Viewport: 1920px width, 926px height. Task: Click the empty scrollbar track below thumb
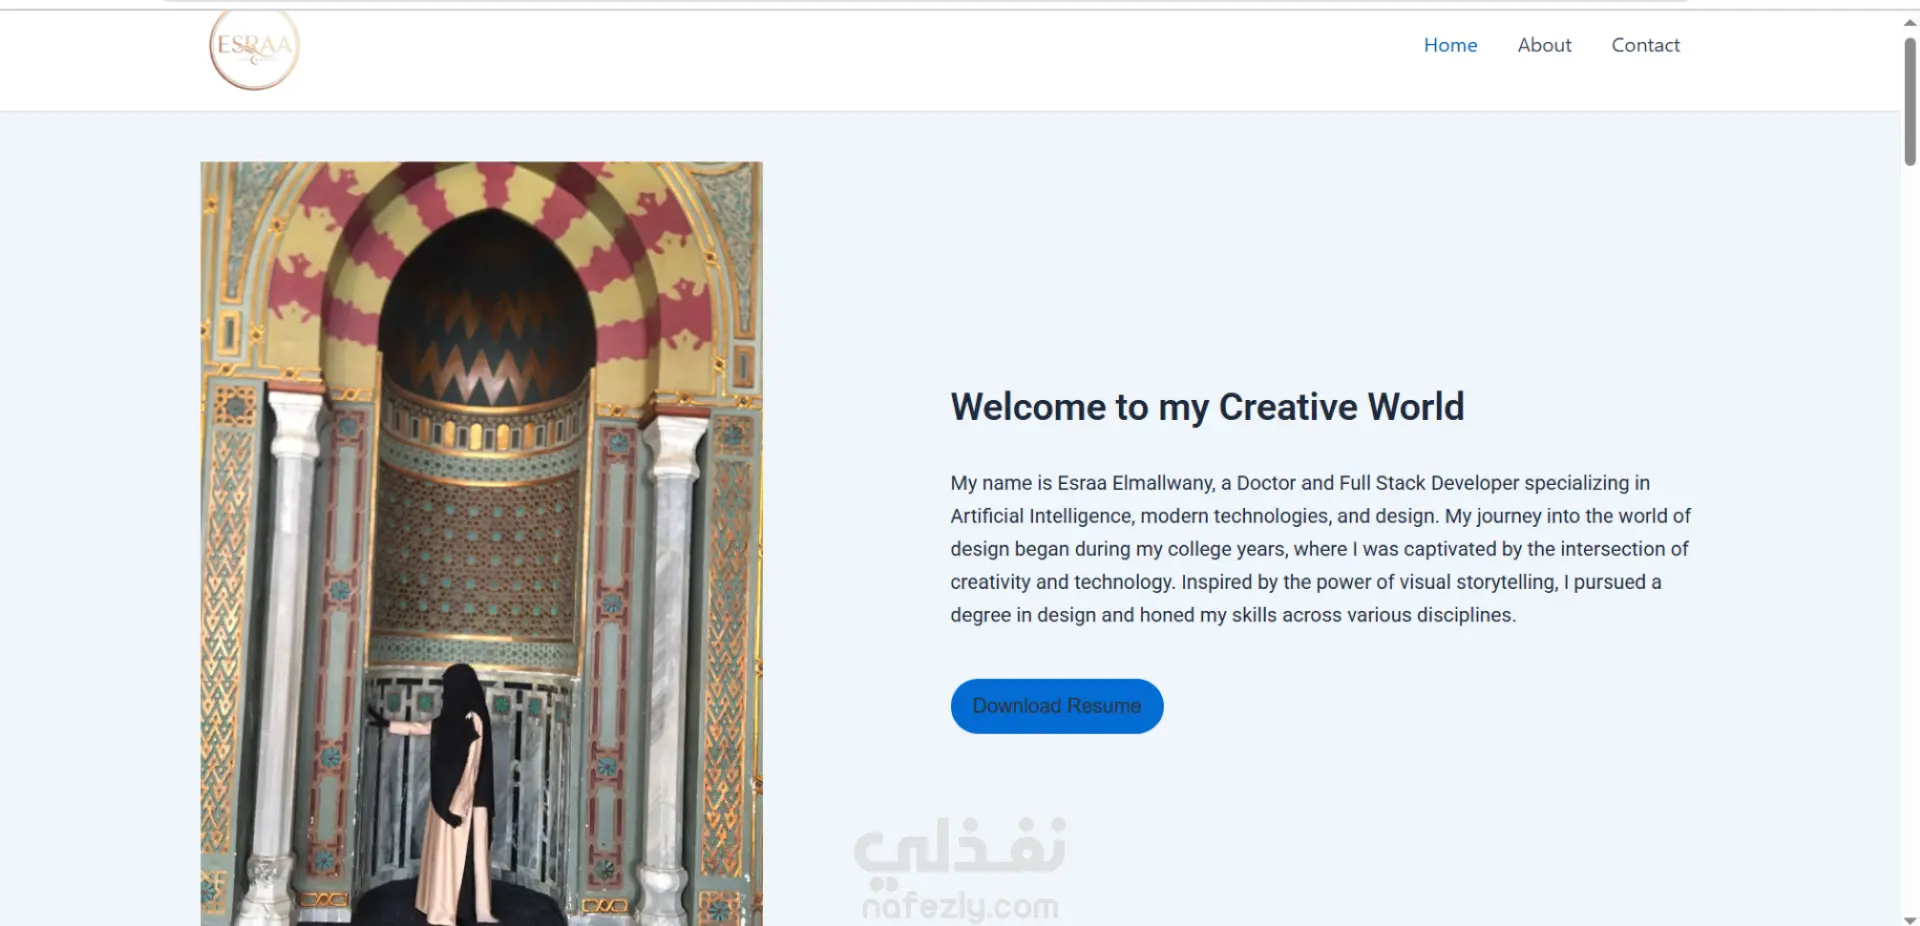pos(1910,540)
